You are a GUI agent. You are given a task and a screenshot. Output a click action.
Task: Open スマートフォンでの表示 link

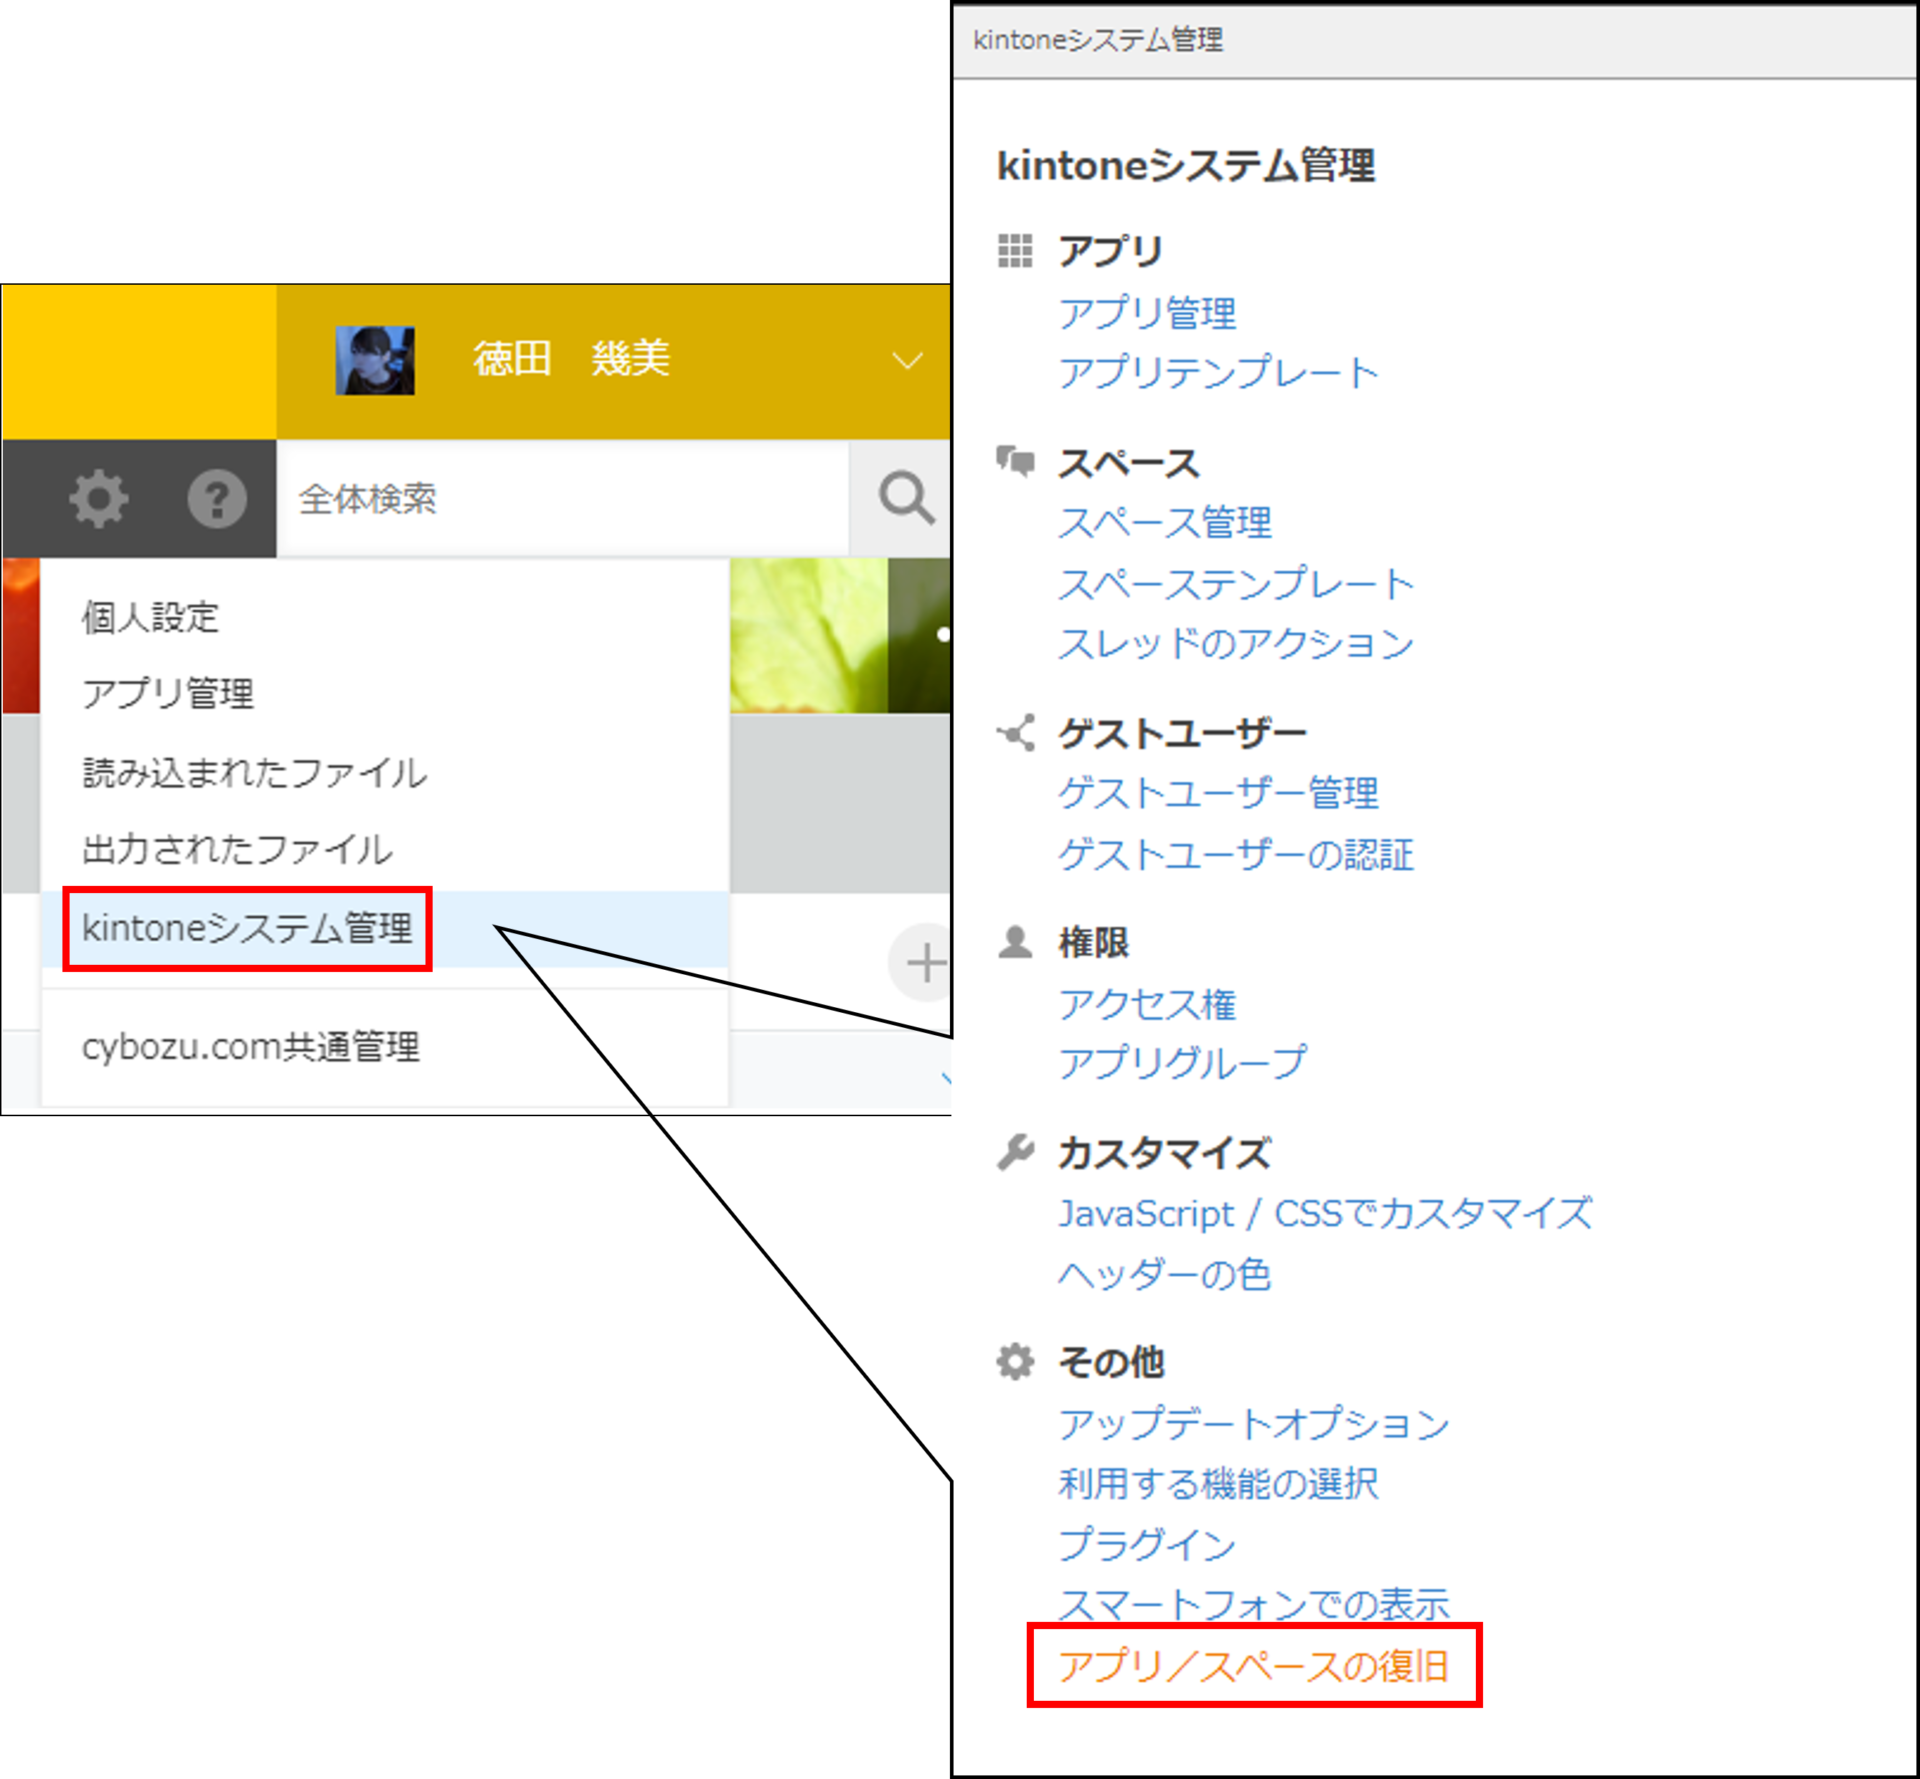click(1254, 1604)
